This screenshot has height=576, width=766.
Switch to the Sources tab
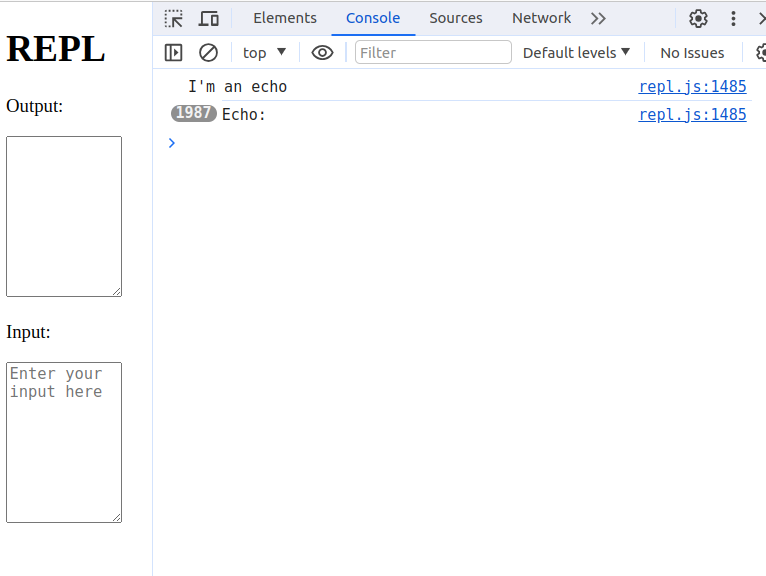456,18
